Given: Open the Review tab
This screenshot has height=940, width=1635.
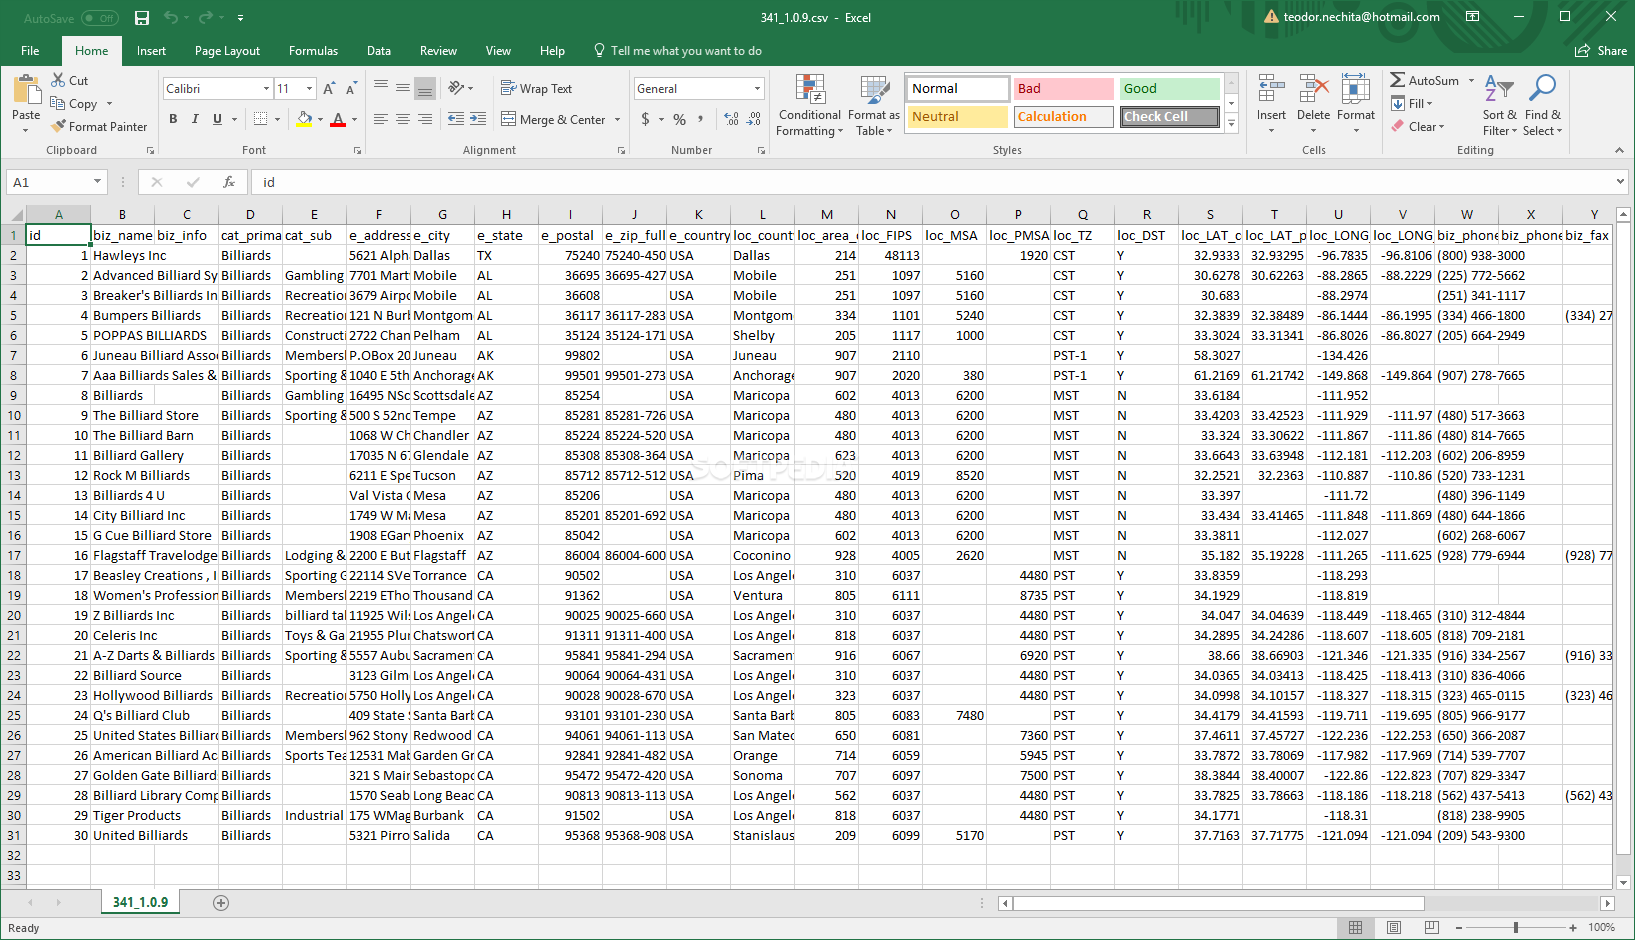Looking at the screenshot, I should (x=438, y=51).
